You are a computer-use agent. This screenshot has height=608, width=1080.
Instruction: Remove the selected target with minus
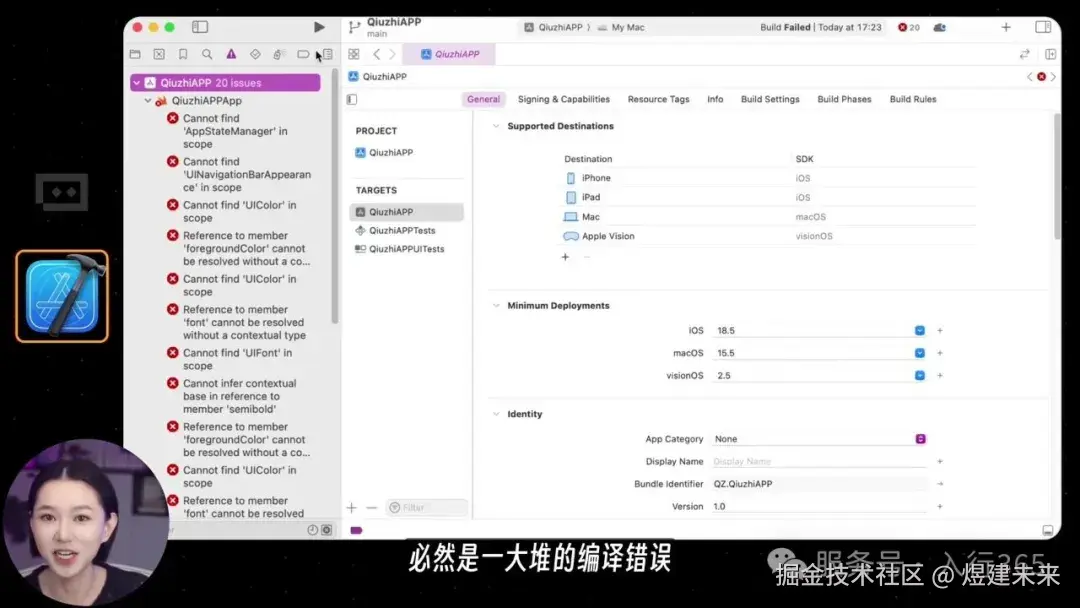tap(372, 507)
